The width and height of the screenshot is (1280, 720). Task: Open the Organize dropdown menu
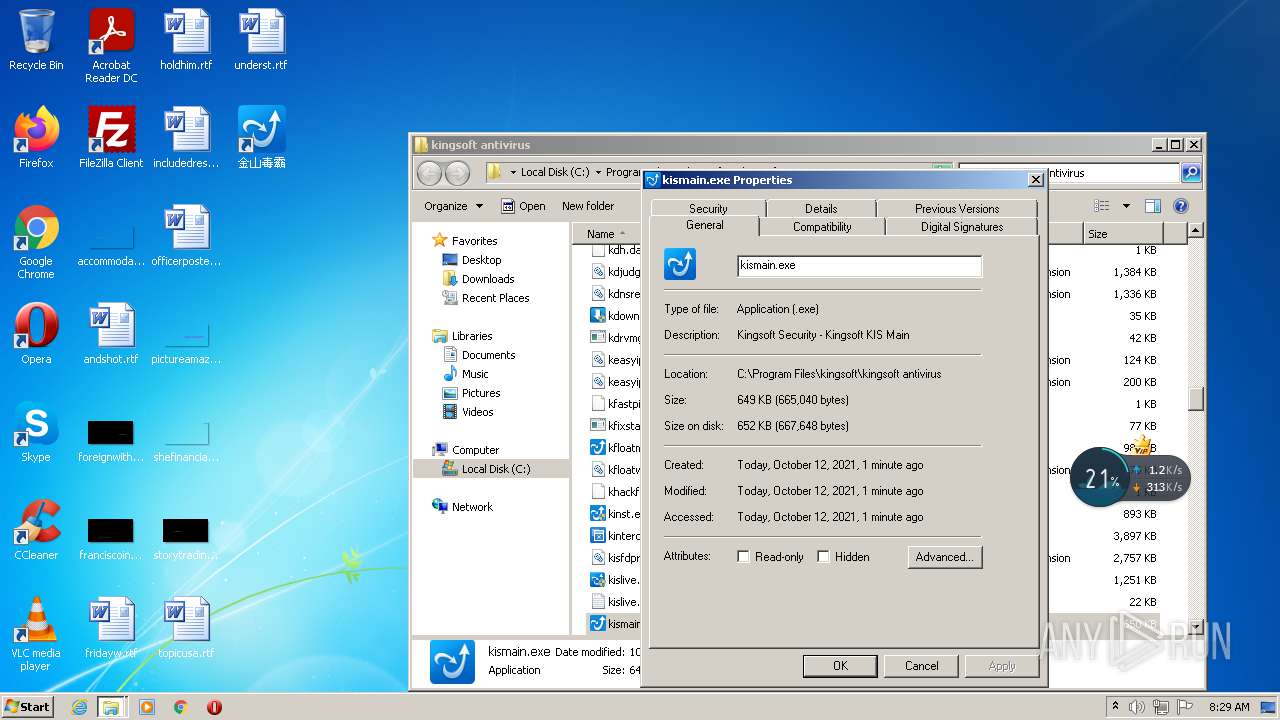click(x=453, y=206)
